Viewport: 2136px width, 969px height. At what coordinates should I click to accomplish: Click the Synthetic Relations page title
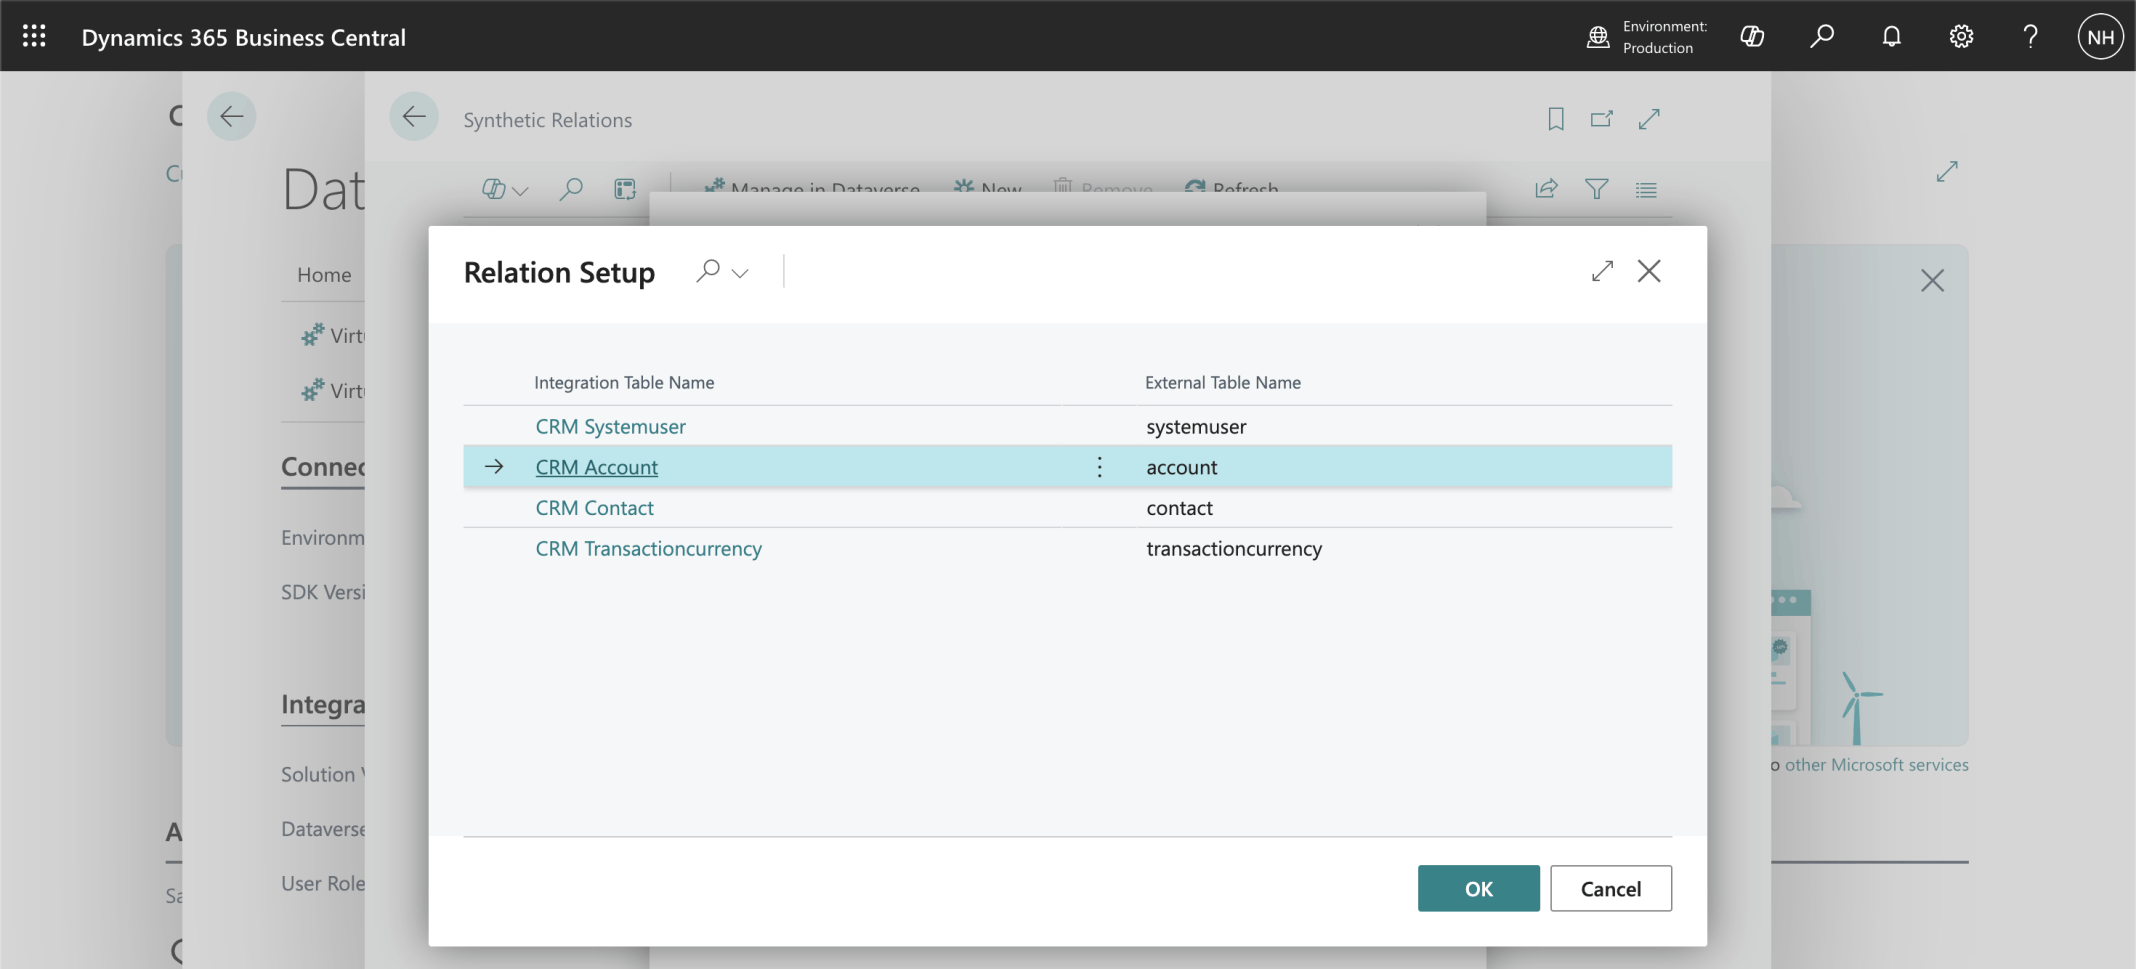[547, 120]
